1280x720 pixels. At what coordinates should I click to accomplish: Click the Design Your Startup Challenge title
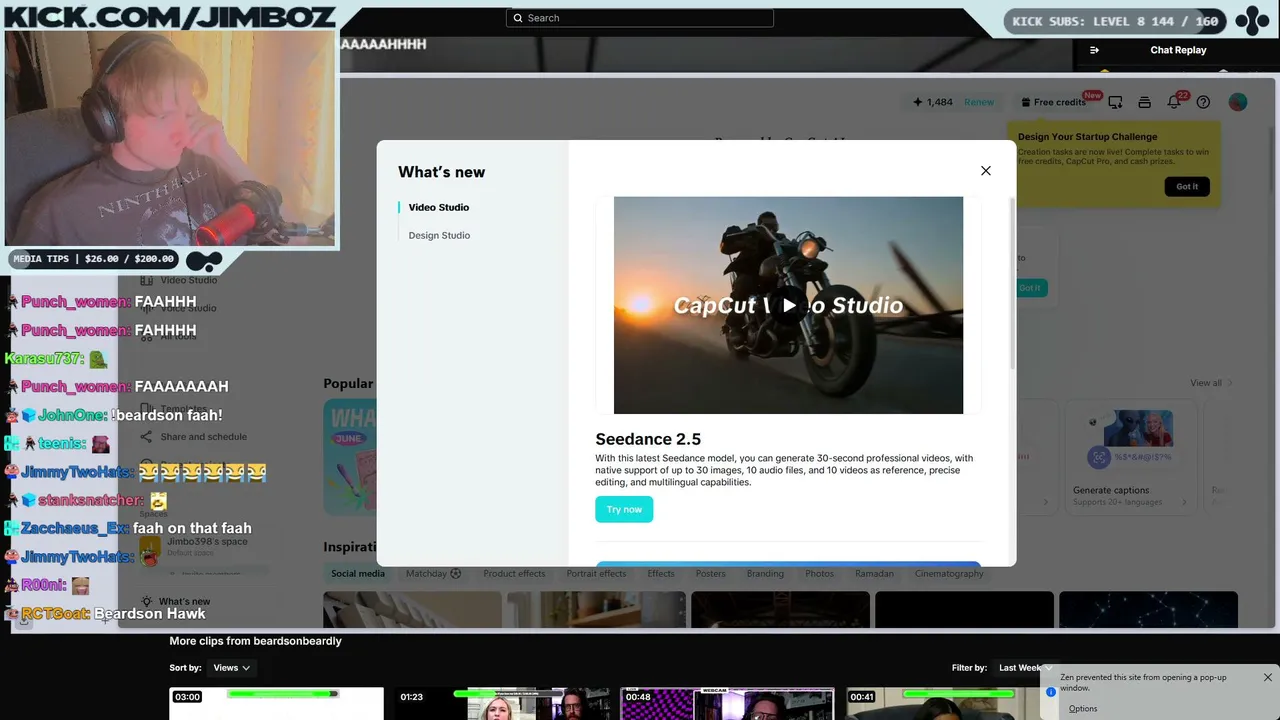[1088, 137]
